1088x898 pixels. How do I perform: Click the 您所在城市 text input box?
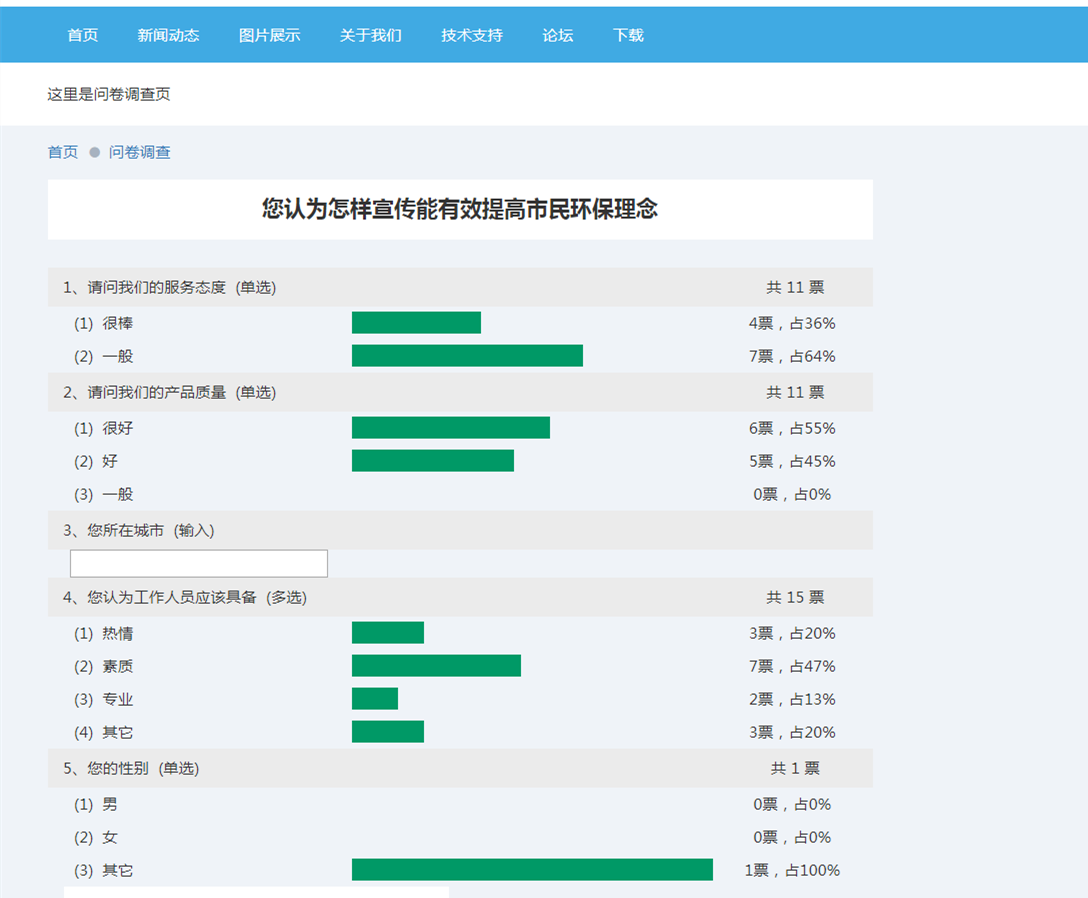[x=198, y=564]
